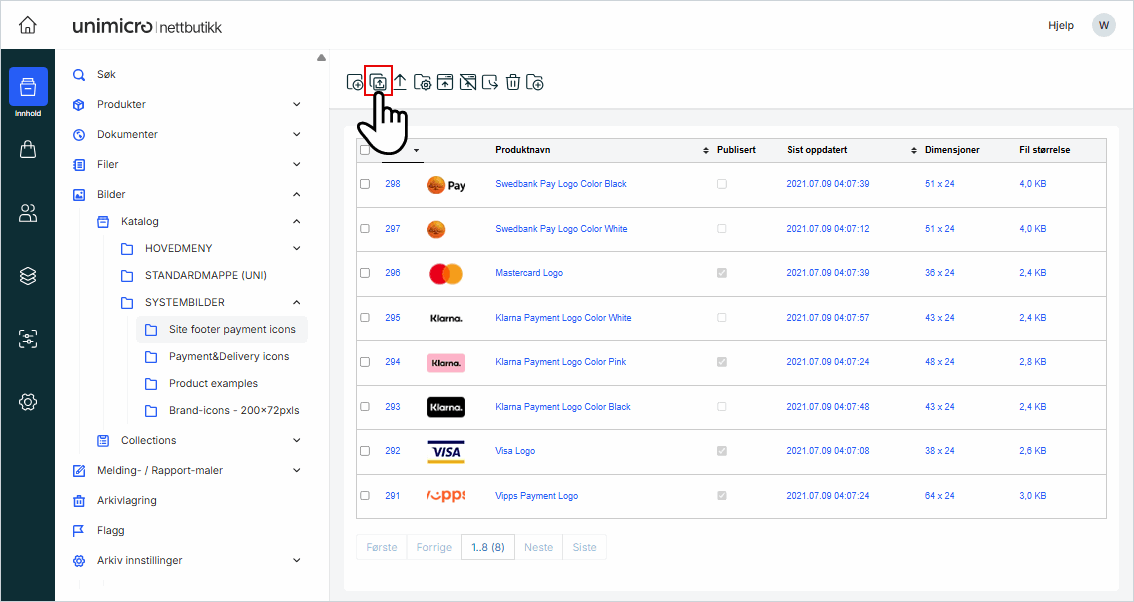The image size is (1134, 602).
Task: Click the multi-upload icon highlighted in red
Action: pyautogui.click(x=378, y=82)
